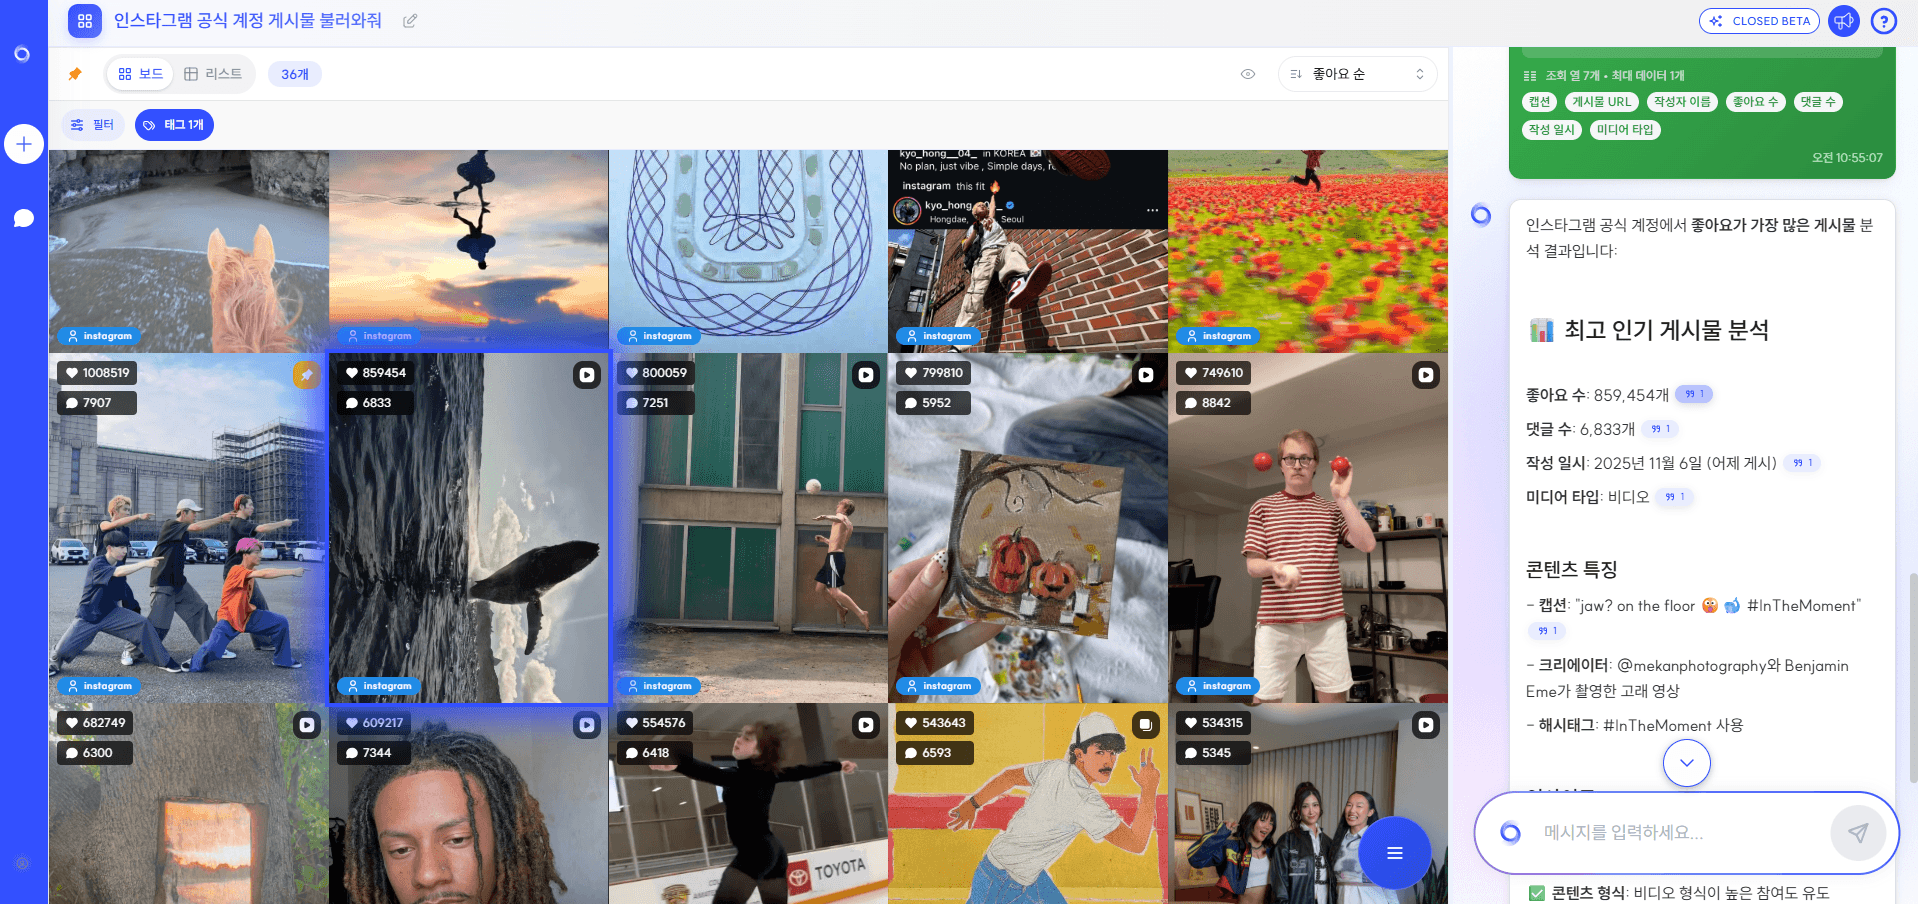Click citation badge next to 작성 일시
Viewport: 1918px width, 904px height.
[x=1803, y=462]
